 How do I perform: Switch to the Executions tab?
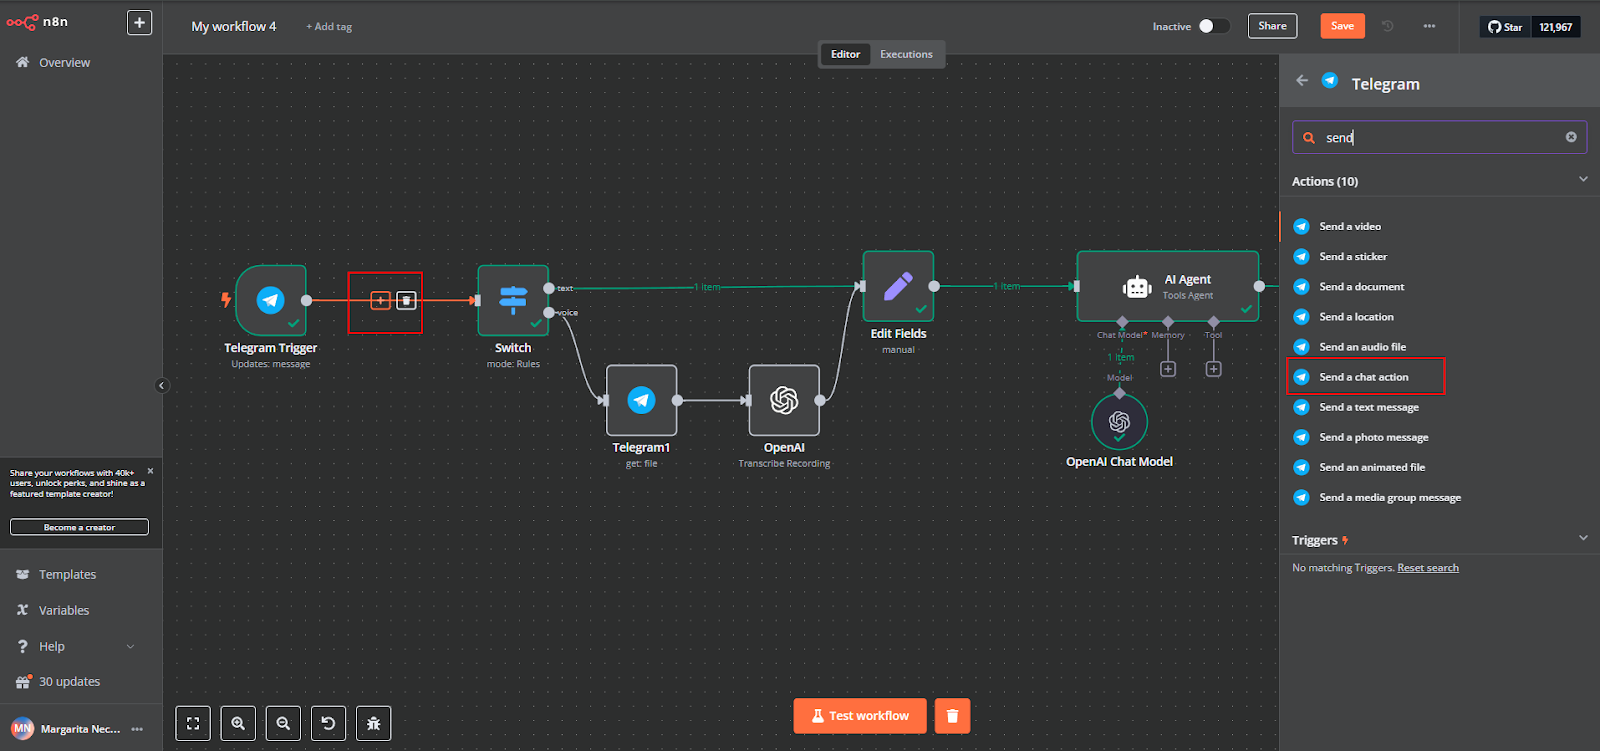(906, 54)
